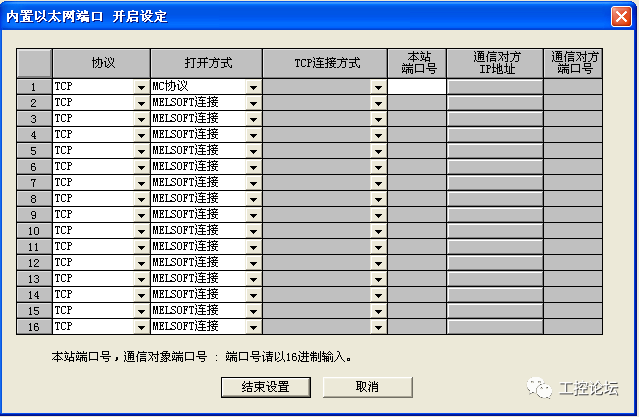
Task: Click row 1 通信对方端口号 cell
Action: pos(573,87)
